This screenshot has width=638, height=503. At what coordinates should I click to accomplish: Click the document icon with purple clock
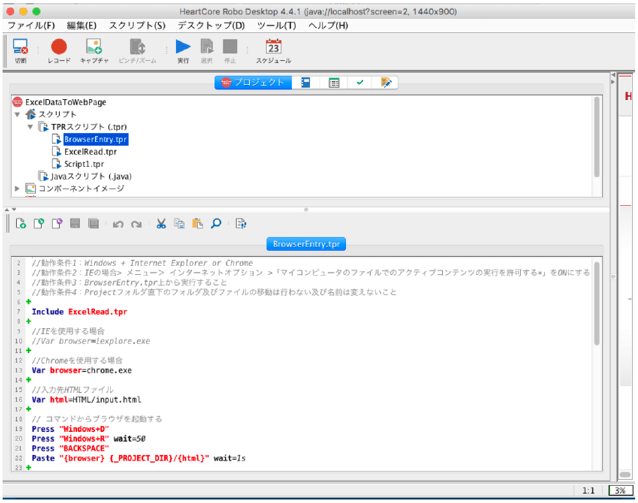pos(57,223)
